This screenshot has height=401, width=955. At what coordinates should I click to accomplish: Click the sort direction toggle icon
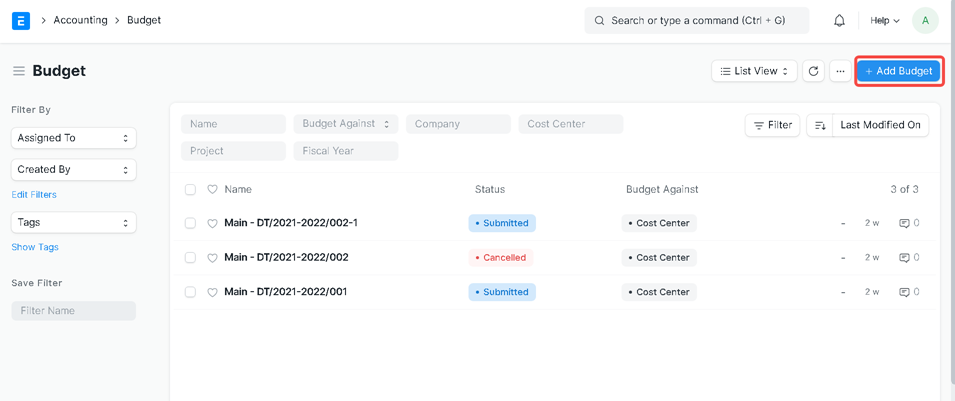820,125
